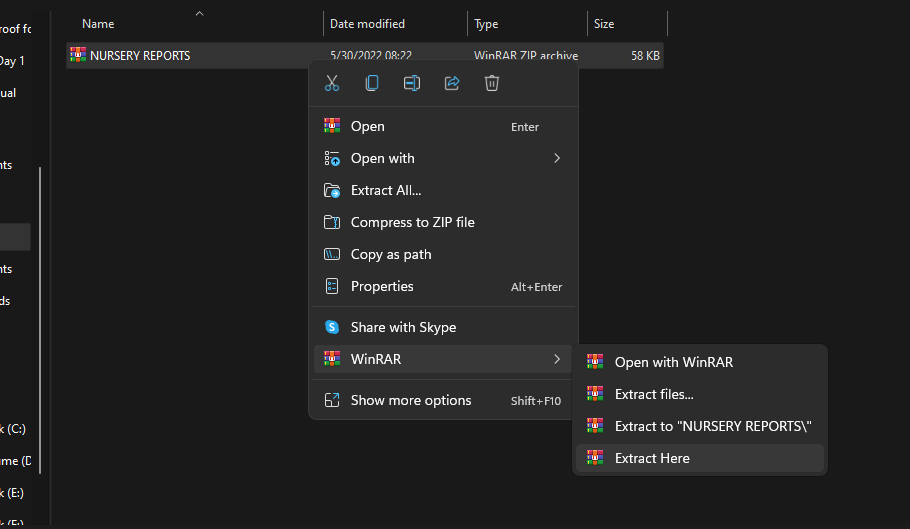This screenshot has width=910, height=529.
Task: Click the Cut scissors icon
Action: click(x=332, y=83)
